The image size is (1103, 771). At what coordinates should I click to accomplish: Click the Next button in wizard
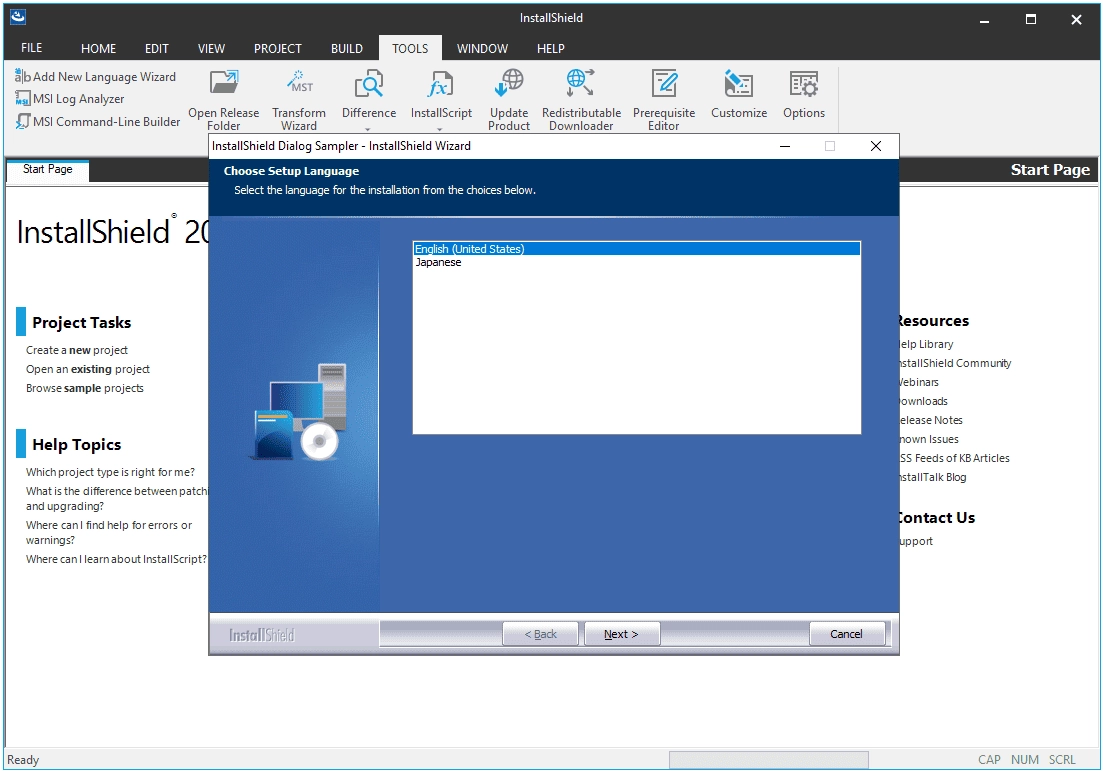point(622,634)
